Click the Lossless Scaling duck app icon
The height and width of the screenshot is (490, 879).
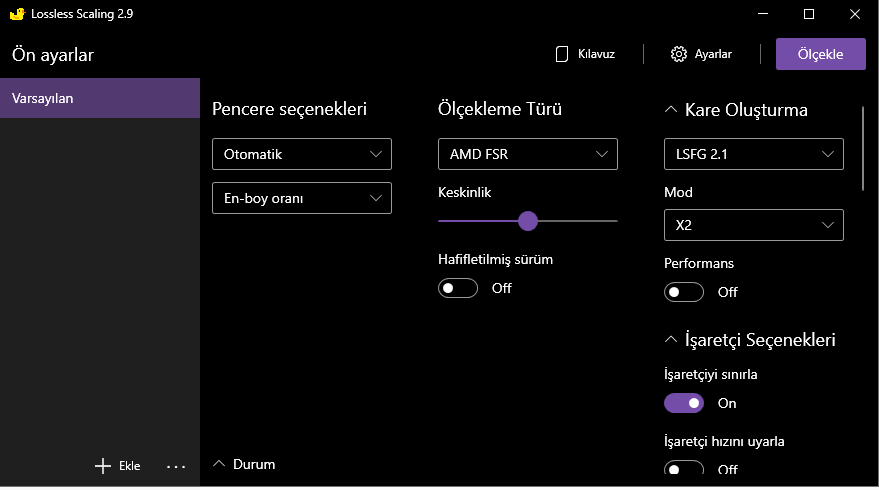point(17,14)
